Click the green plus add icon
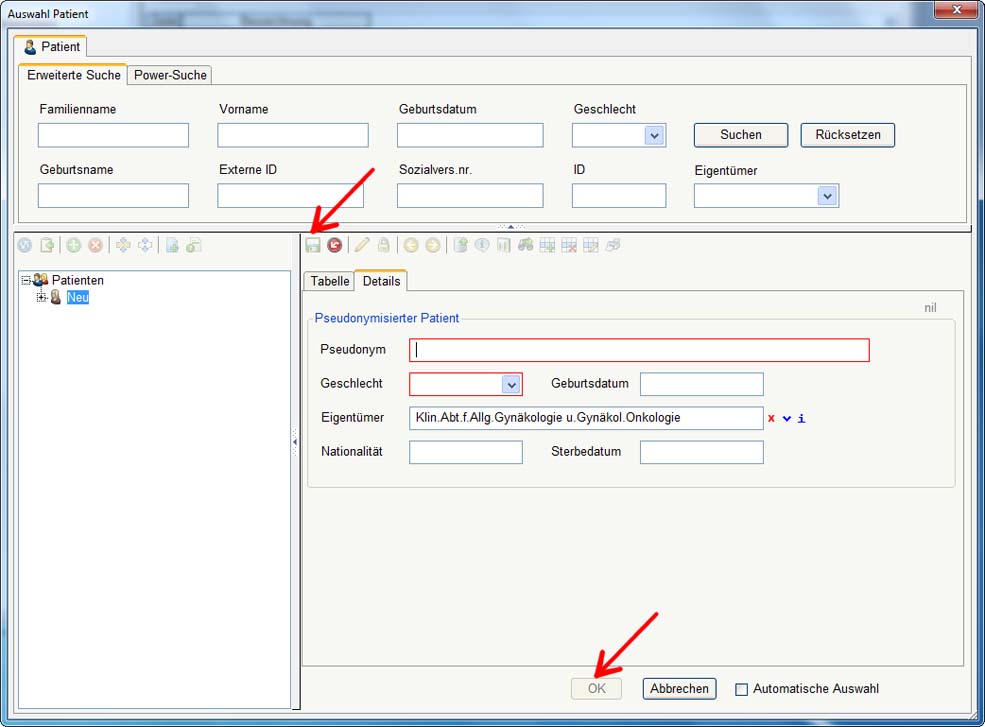This screenshot has height=727, width=985. click(73, 245)
